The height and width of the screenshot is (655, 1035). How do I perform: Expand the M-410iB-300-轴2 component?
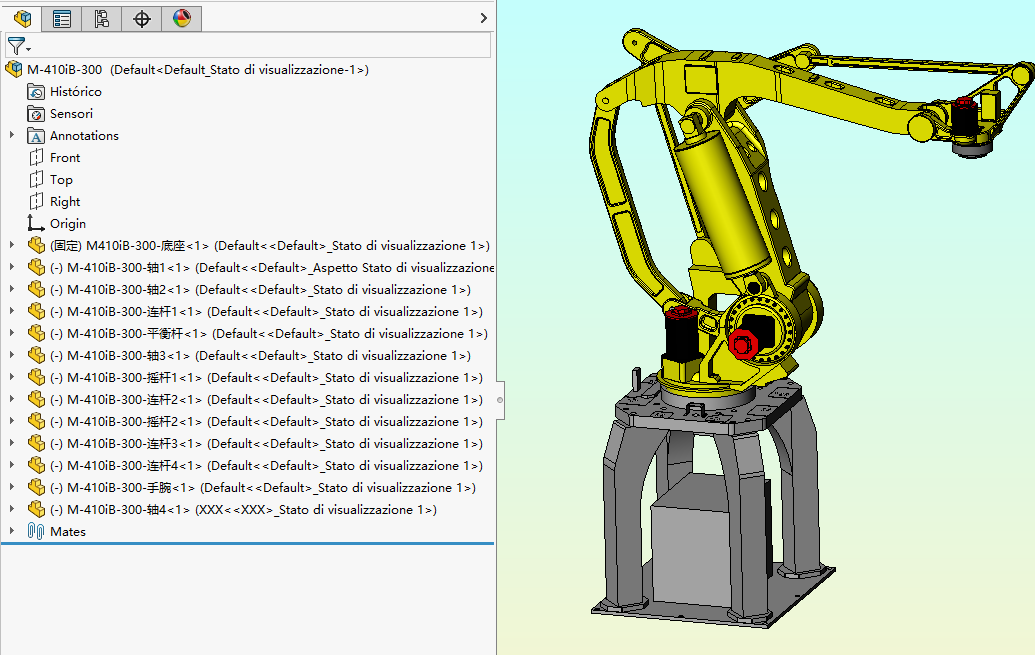point(12,289)
